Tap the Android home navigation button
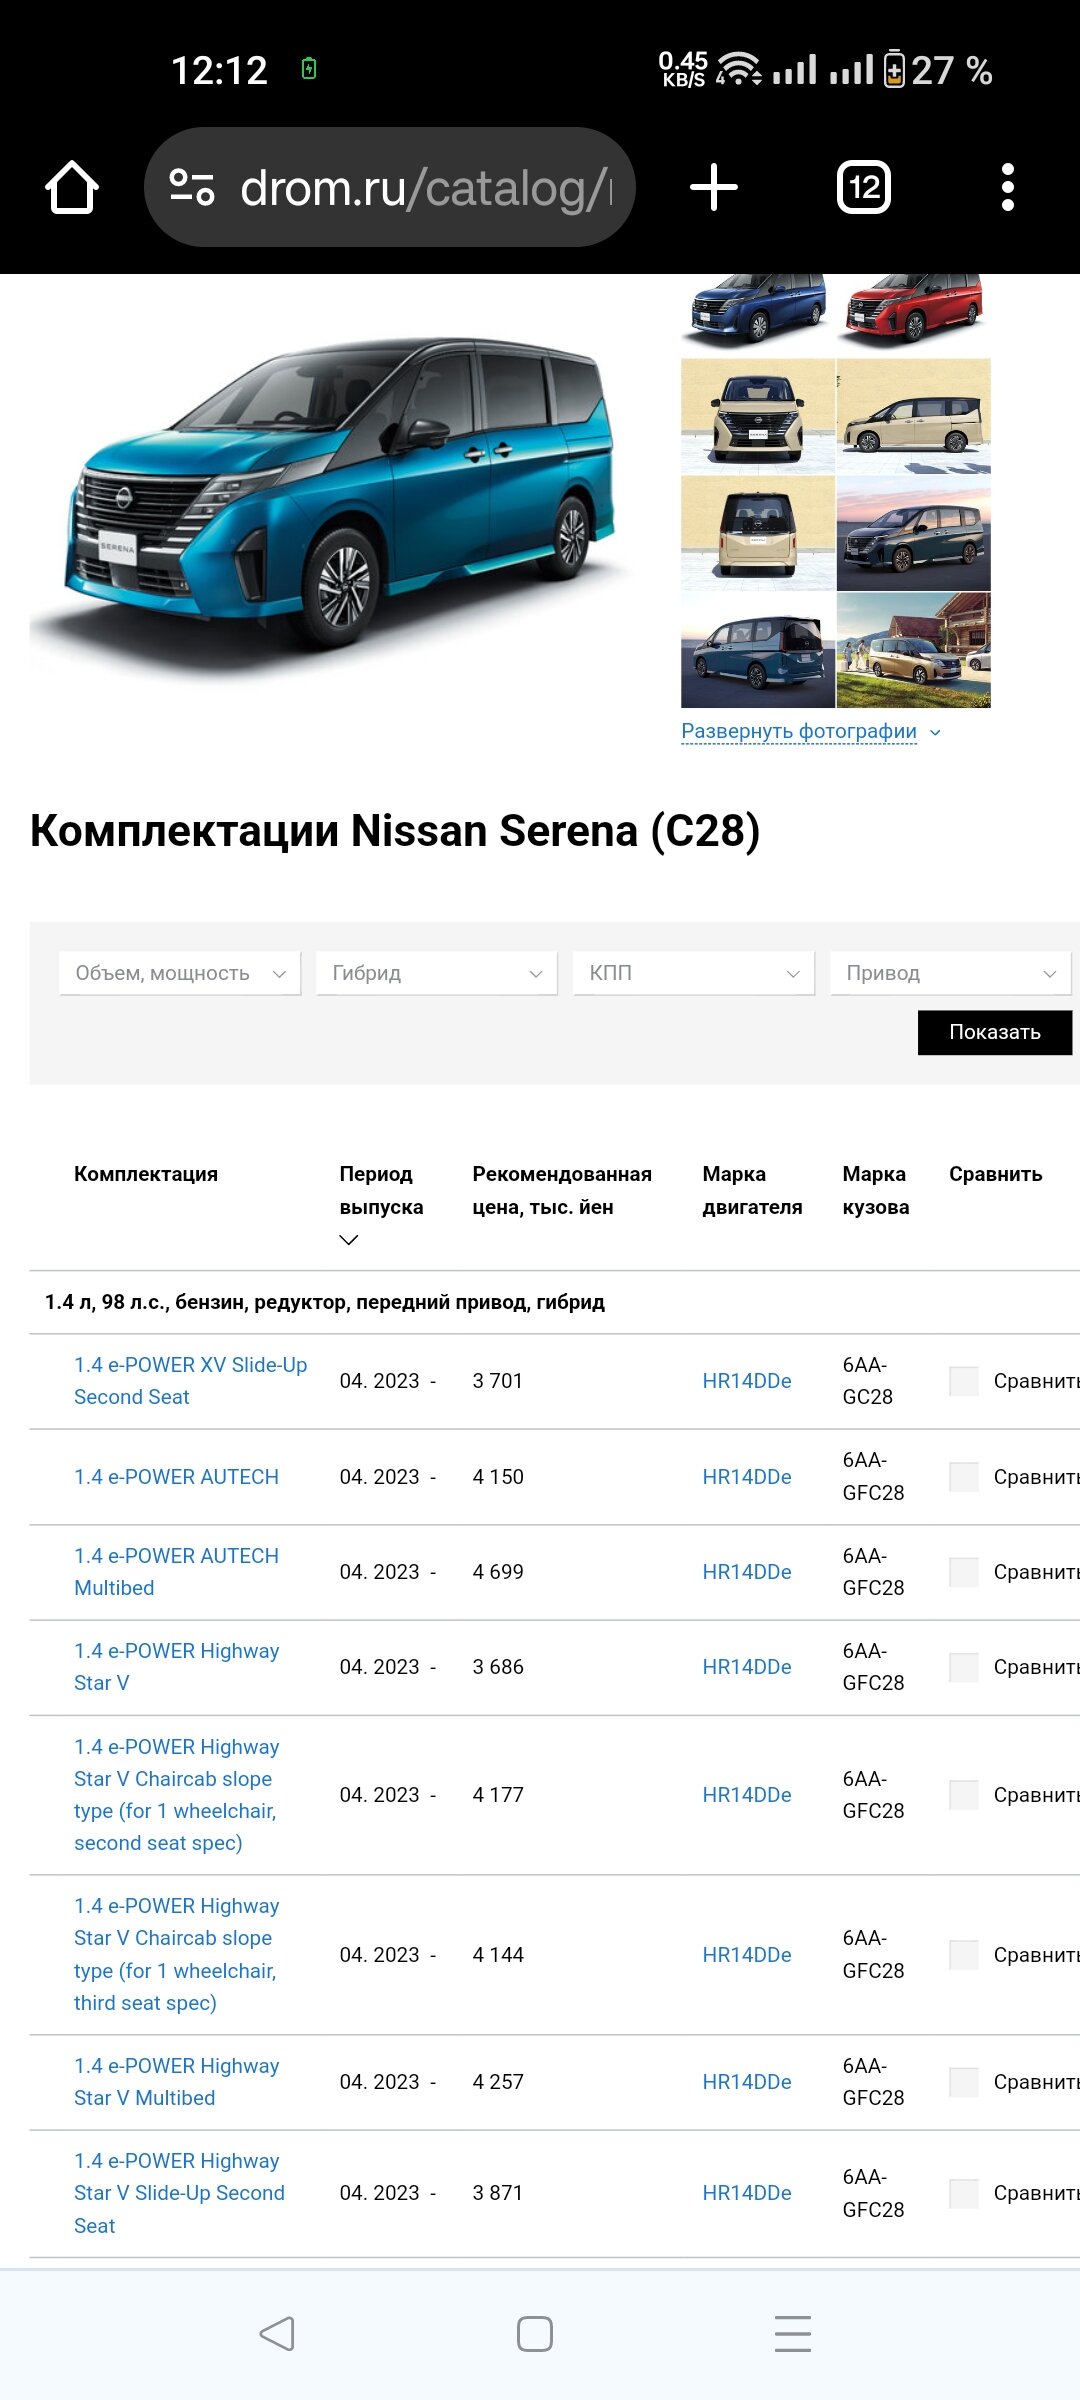Image resolution: width=1080 pixels, height=2400 pixels. (x=535, y=2334)
